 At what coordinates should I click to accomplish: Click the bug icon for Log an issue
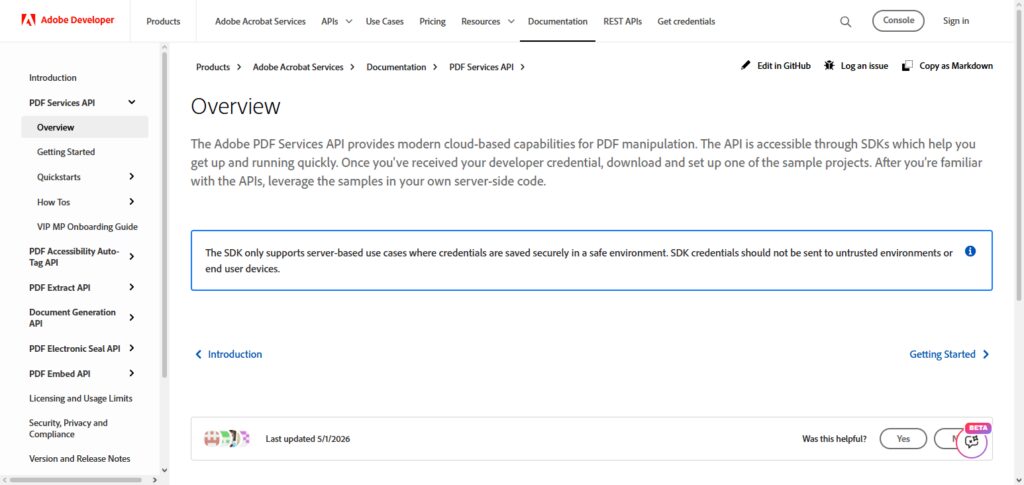pos(829,66)
